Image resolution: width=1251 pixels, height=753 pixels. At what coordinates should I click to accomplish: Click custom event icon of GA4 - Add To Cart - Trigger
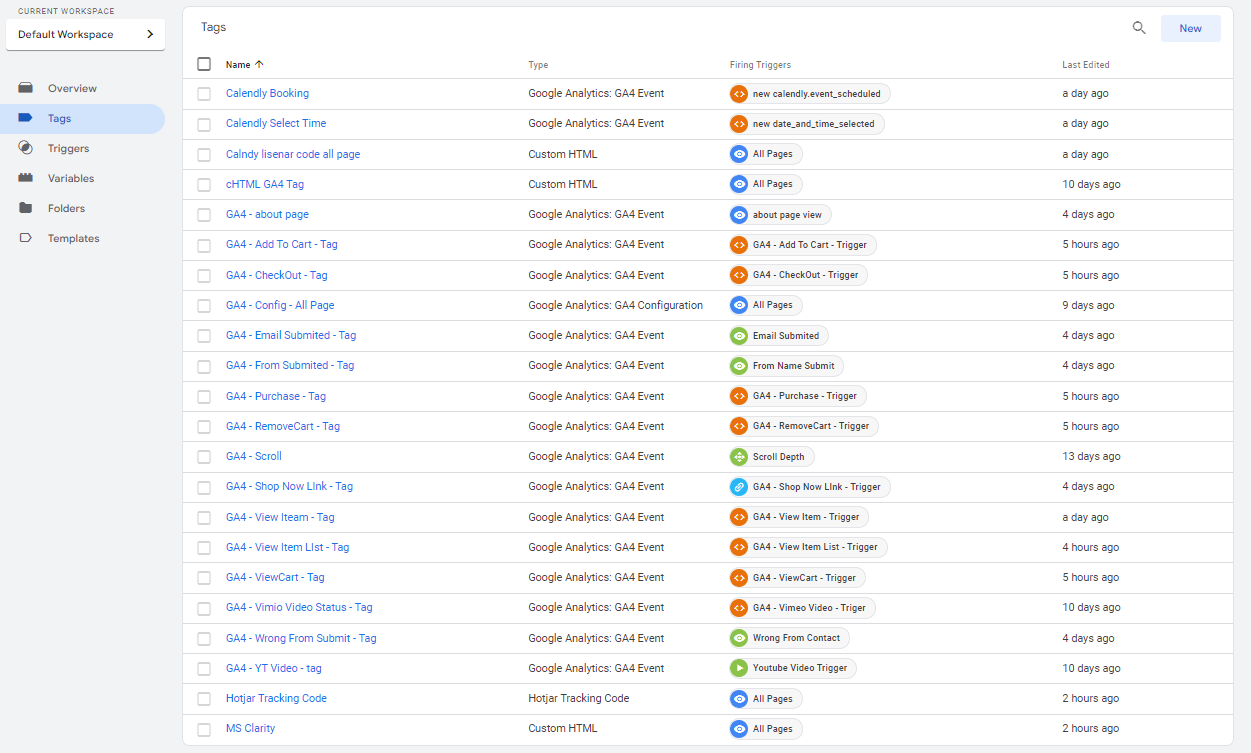[739, 245]
